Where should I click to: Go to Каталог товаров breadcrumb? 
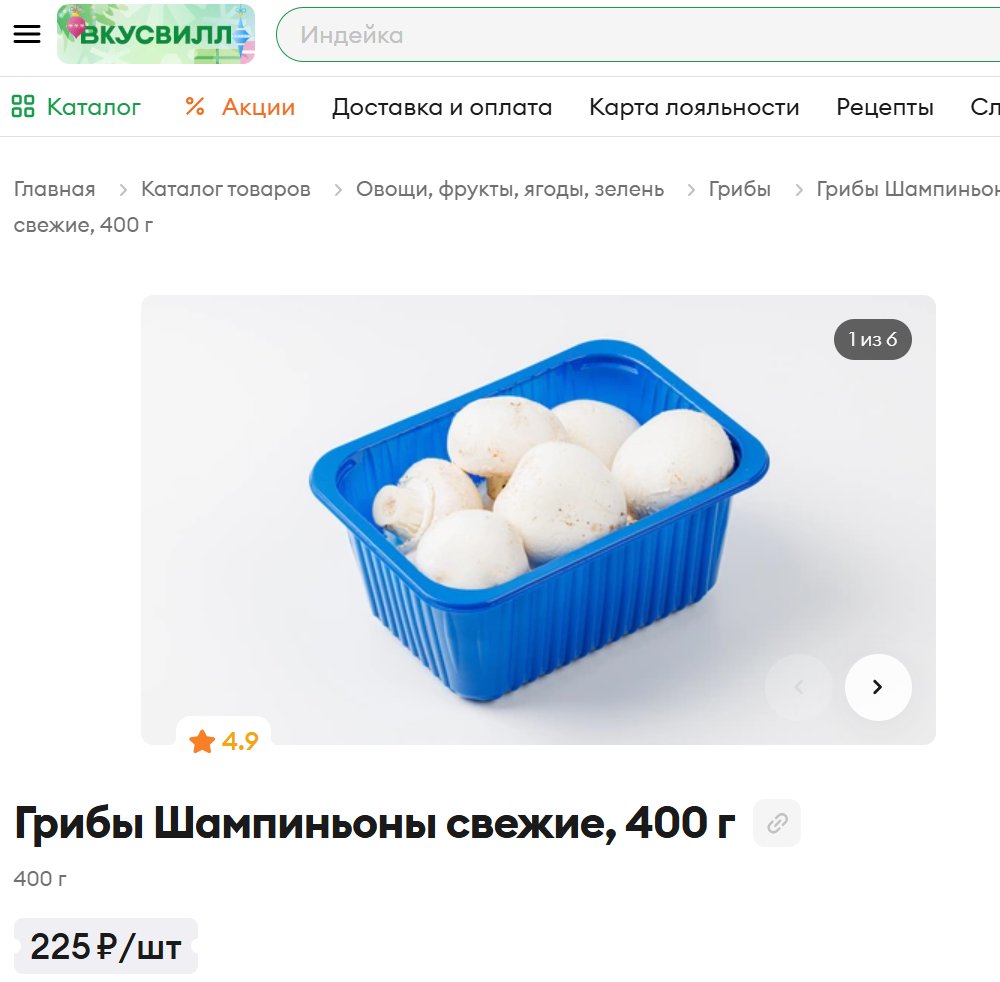226,189
